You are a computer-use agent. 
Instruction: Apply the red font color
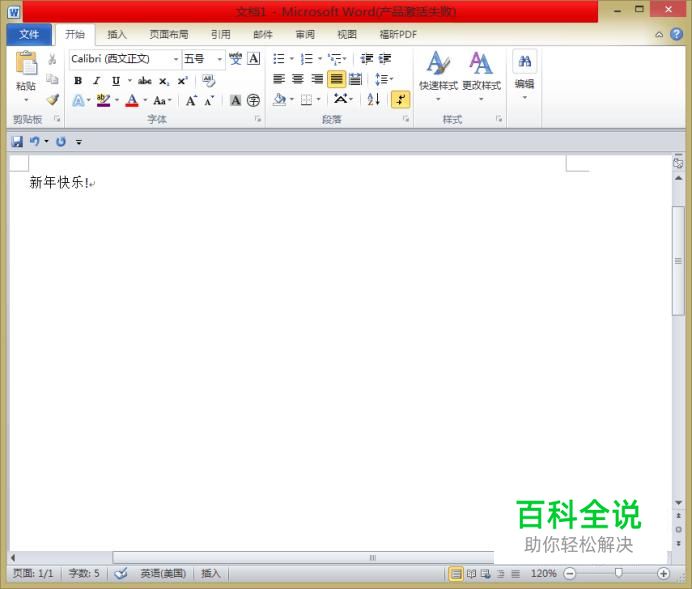[132, 100]
